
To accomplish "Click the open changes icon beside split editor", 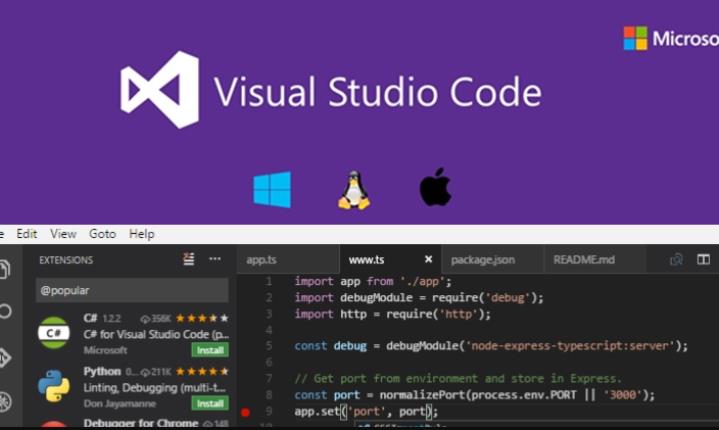I will 676,259.
